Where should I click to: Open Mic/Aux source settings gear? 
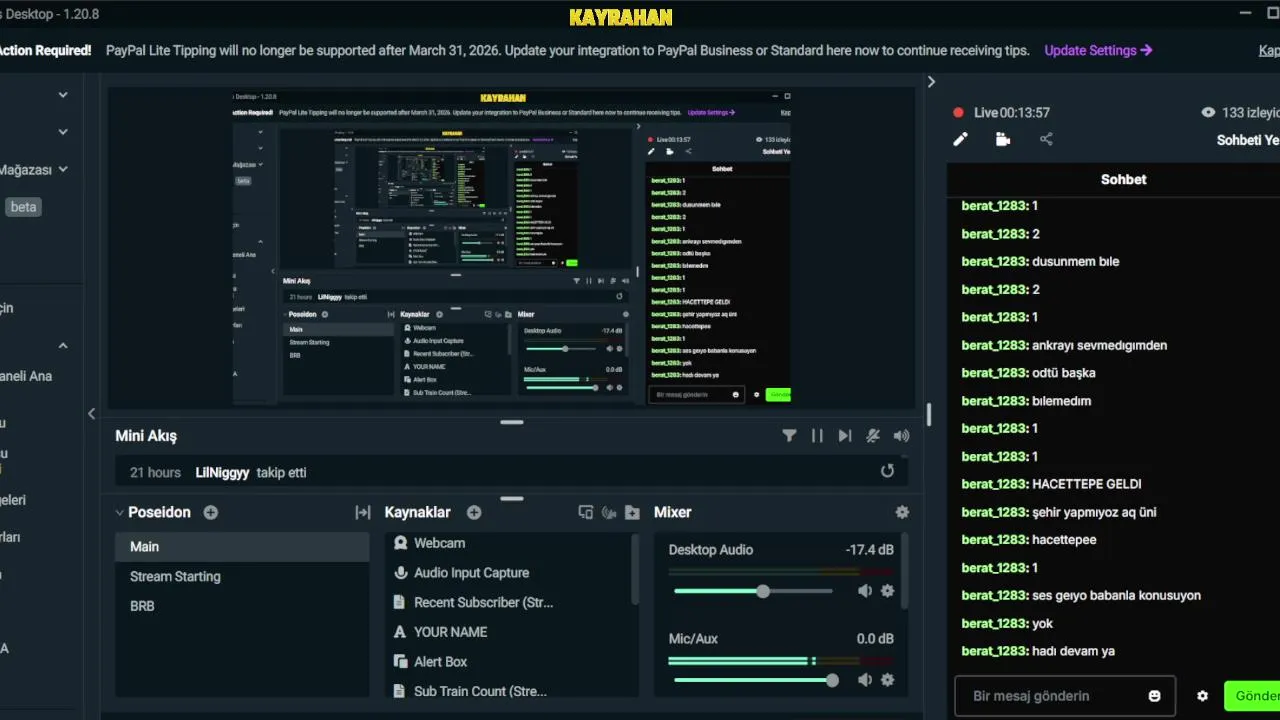887,680
